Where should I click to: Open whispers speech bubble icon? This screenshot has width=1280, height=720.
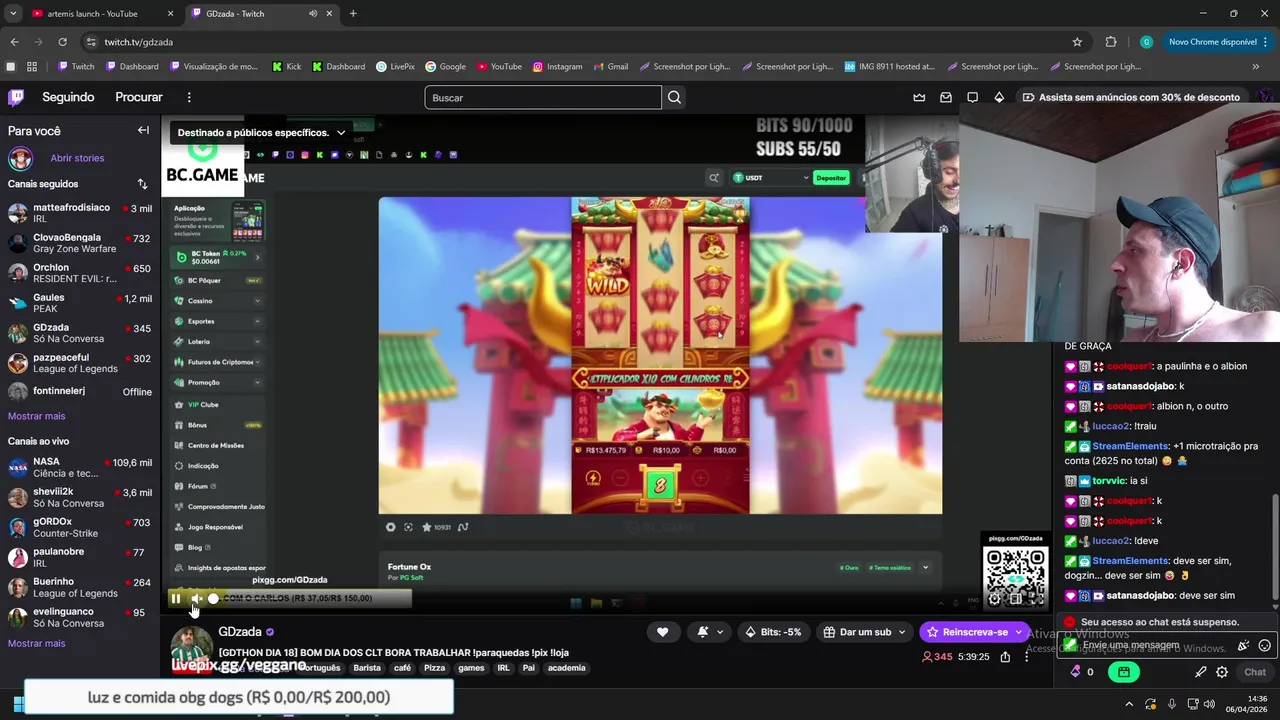(x=972, y=97)
